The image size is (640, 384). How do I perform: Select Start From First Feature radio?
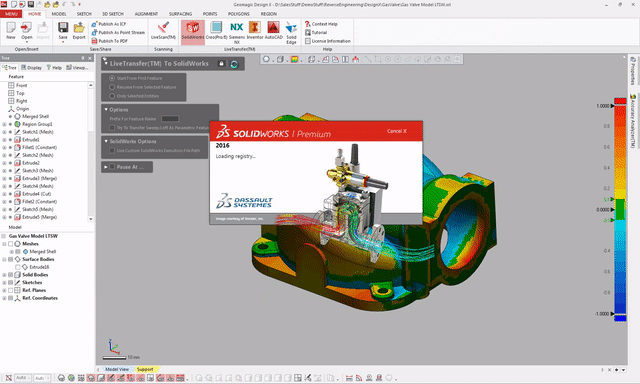pyautogui.click(x=112, y=78)
